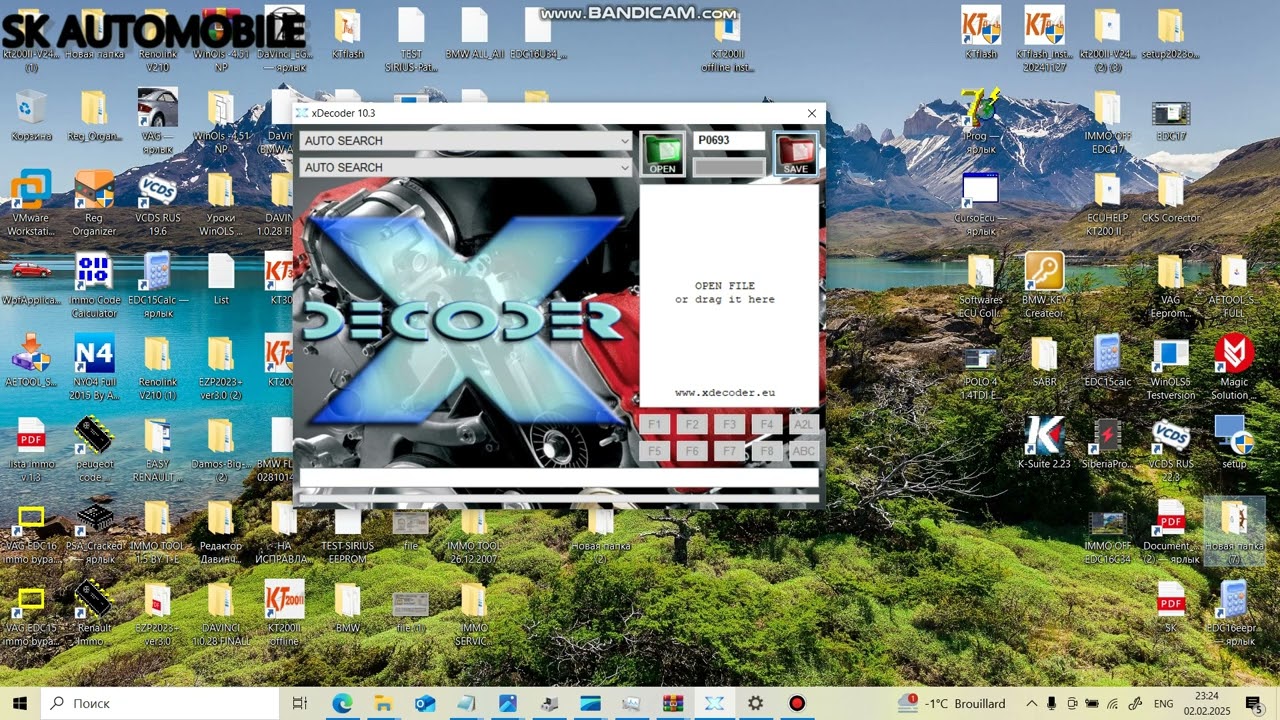
Task: Select VAG EDC16 immo bypass shortcut
Action: pos(31,532)
